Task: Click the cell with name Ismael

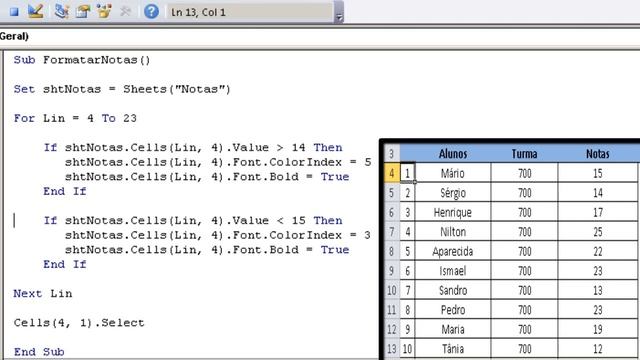Action: tap(453, 271)
